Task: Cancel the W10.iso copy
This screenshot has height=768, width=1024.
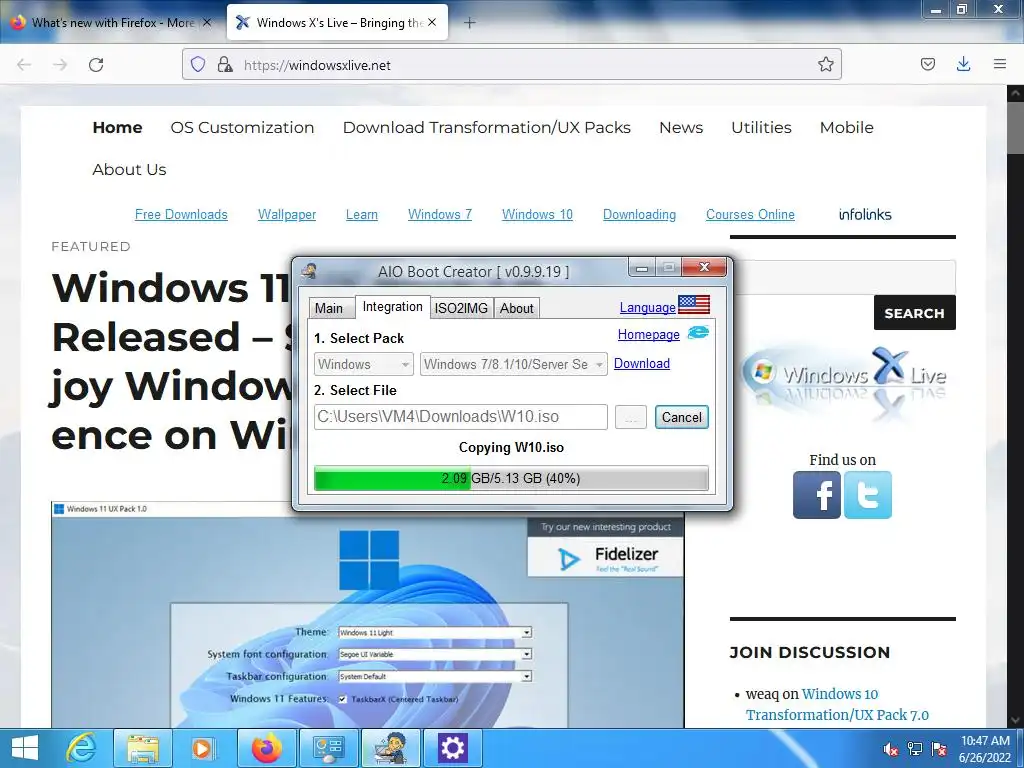Action: pos(682,417)
